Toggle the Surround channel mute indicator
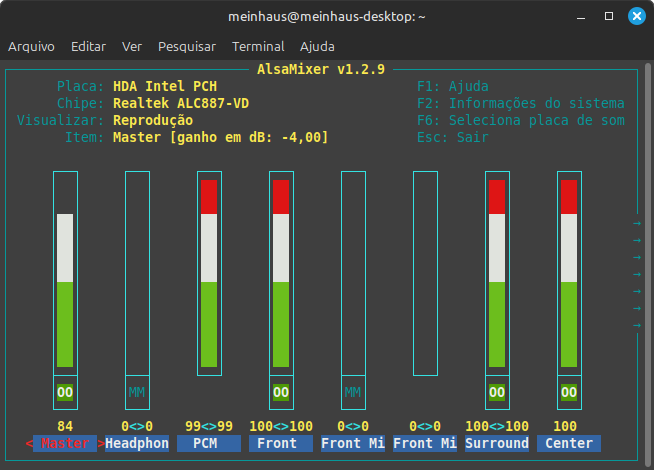This screenshot has width=654, height=470. (497, 392)
